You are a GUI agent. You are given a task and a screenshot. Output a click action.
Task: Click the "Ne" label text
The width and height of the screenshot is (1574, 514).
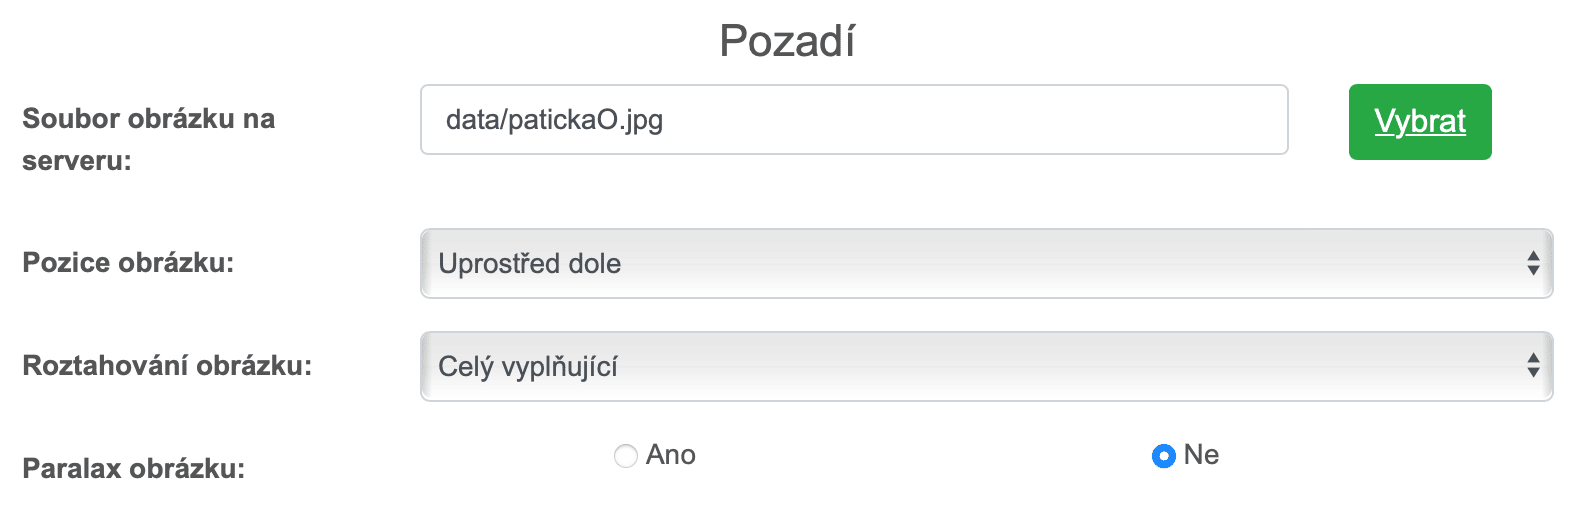coord(1201,455)
